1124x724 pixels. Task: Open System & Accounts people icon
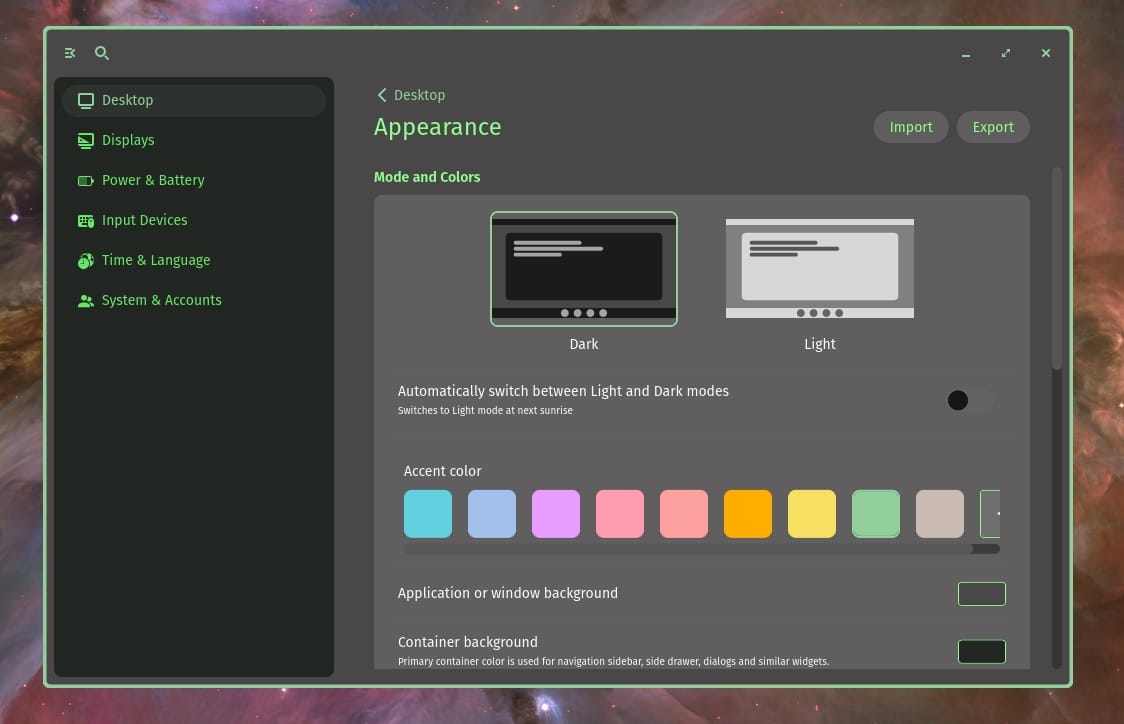click(x=85, y=300)
